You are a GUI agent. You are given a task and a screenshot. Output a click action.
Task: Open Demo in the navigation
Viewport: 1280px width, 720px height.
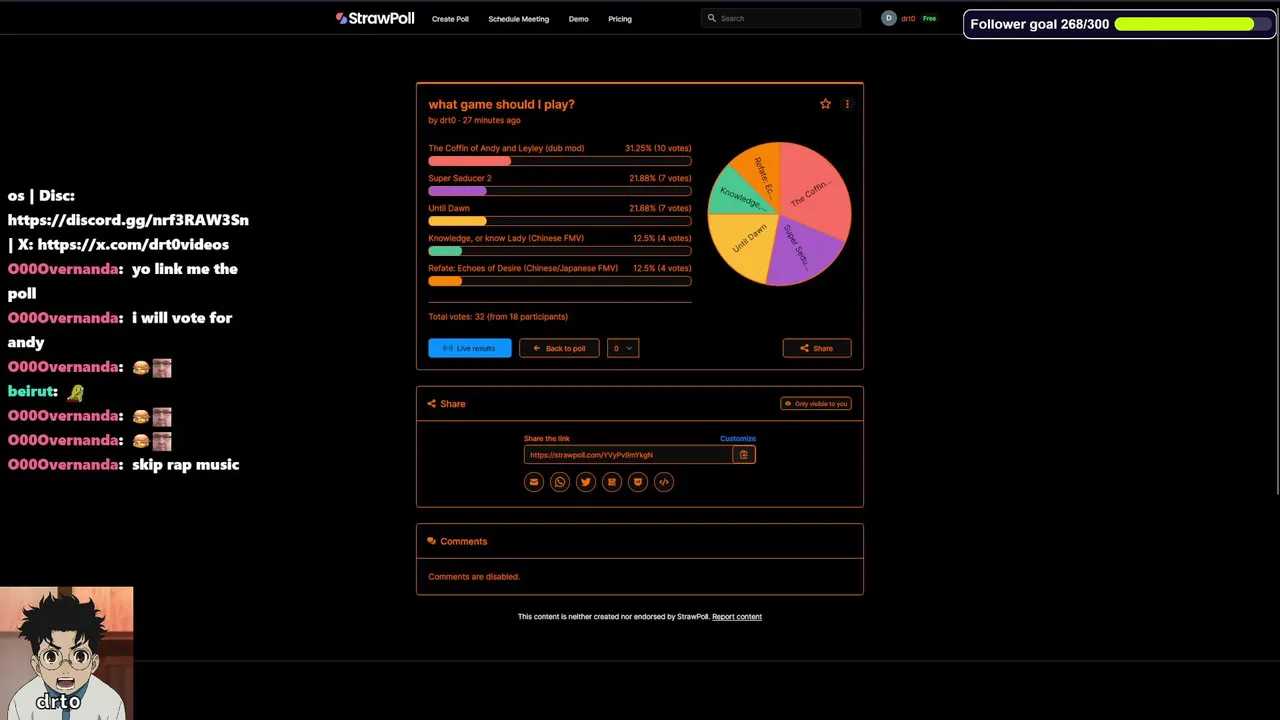(x=578, y=19)
